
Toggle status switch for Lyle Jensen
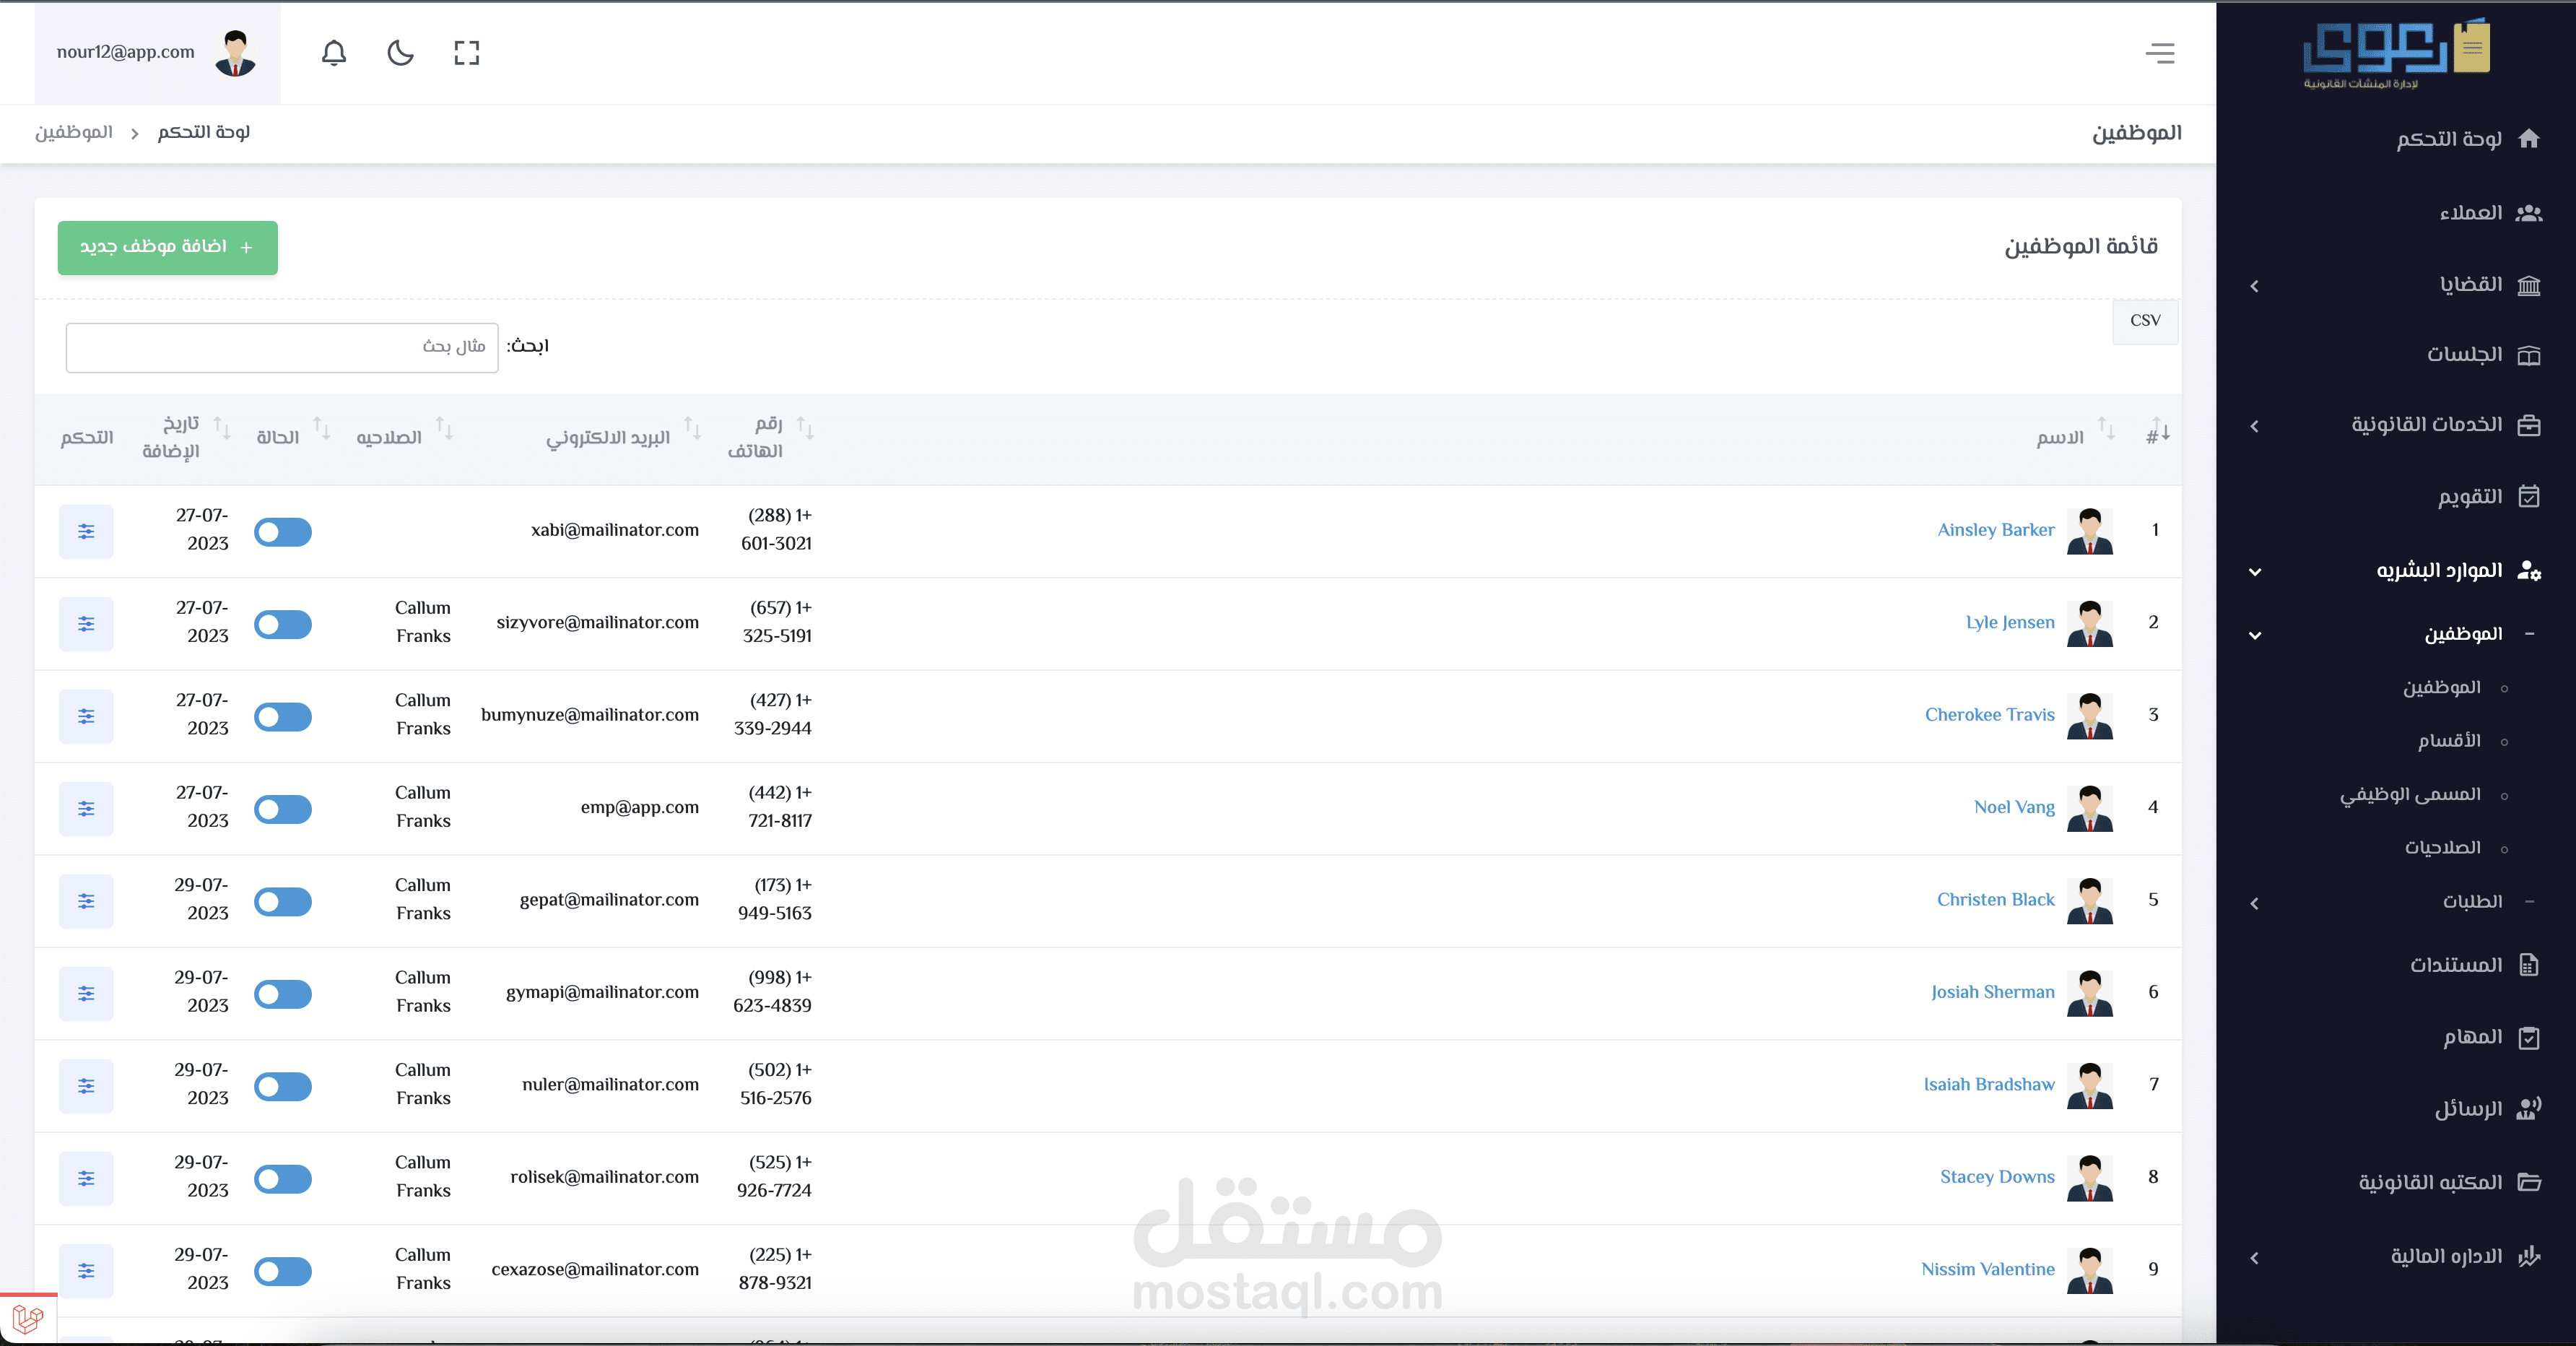click(x=283, y=624)
